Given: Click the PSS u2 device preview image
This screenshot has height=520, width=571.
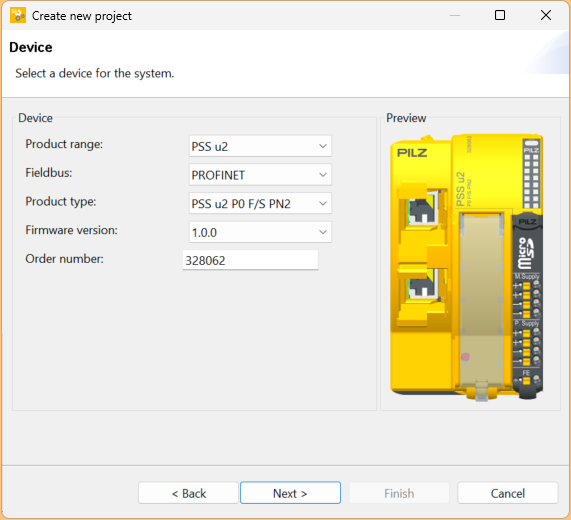Looking at the screenshot, I should pyautogui.click(x=466, y=267).
